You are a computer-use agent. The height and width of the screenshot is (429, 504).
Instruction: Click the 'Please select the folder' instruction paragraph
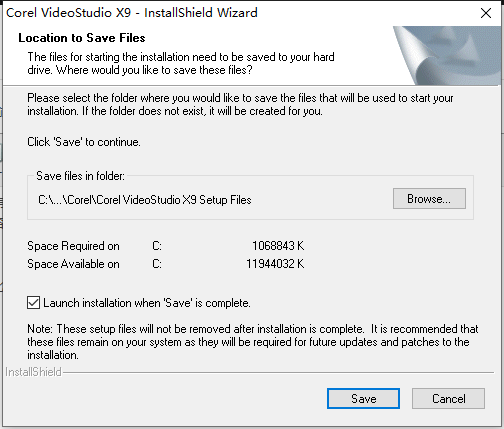[x=240, y=104]
